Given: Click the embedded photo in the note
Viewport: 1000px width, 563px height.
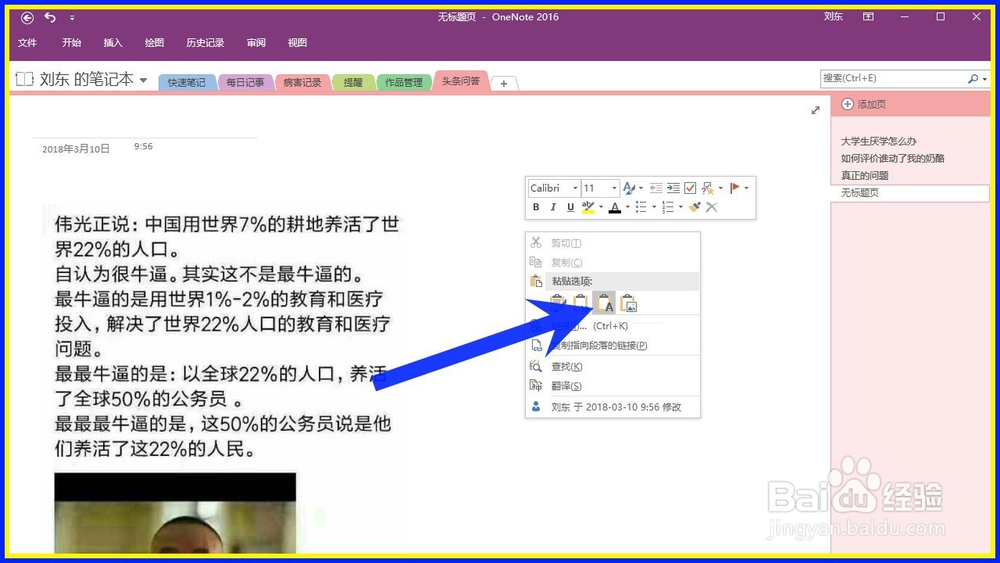Looking at the screenshot, I should (175, 513).
